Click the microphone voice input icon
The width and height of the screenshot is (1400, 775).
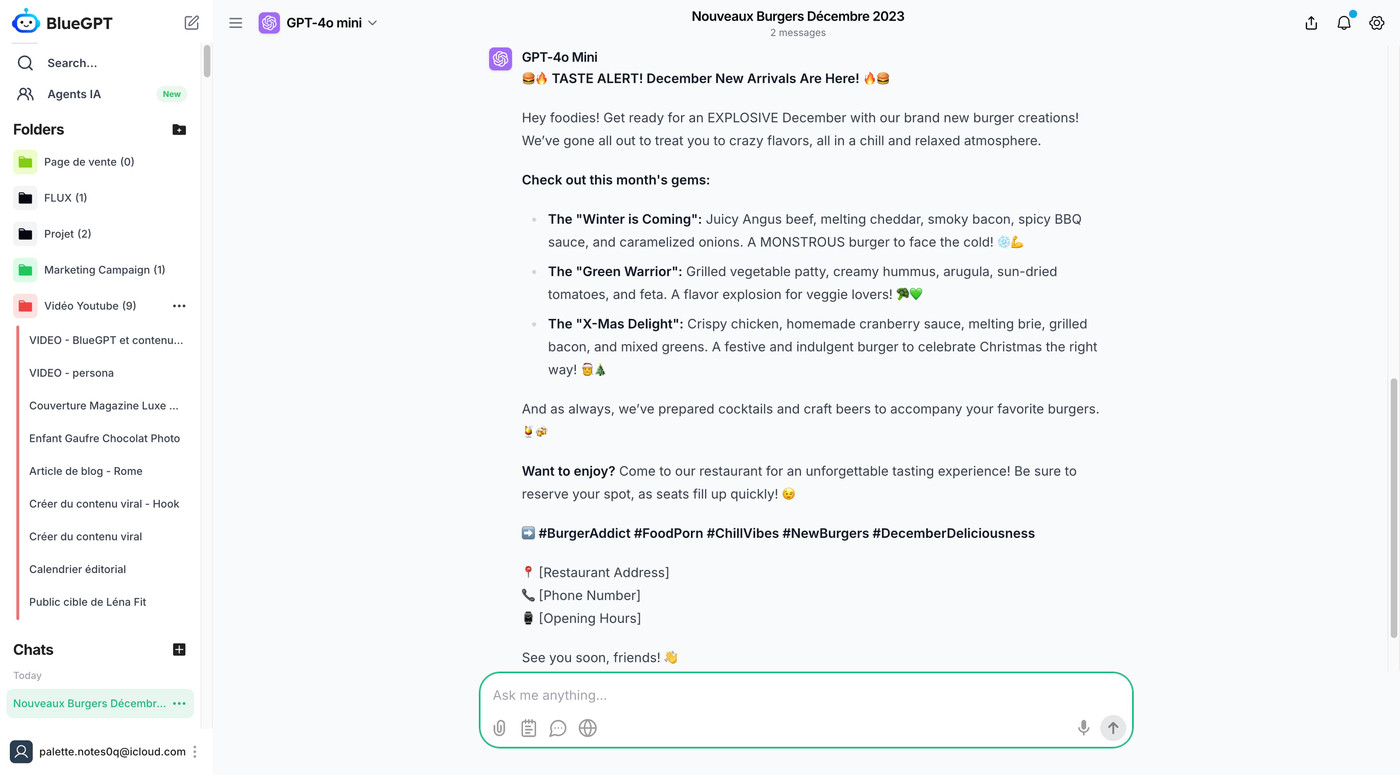click(1083, 728)
